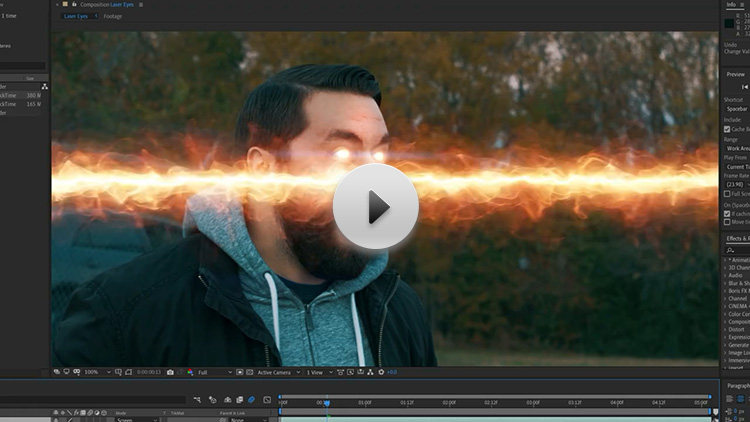Switch to the Footage tab
The height and width of the screenshot is (422, 750).
[x=113, y=16]
